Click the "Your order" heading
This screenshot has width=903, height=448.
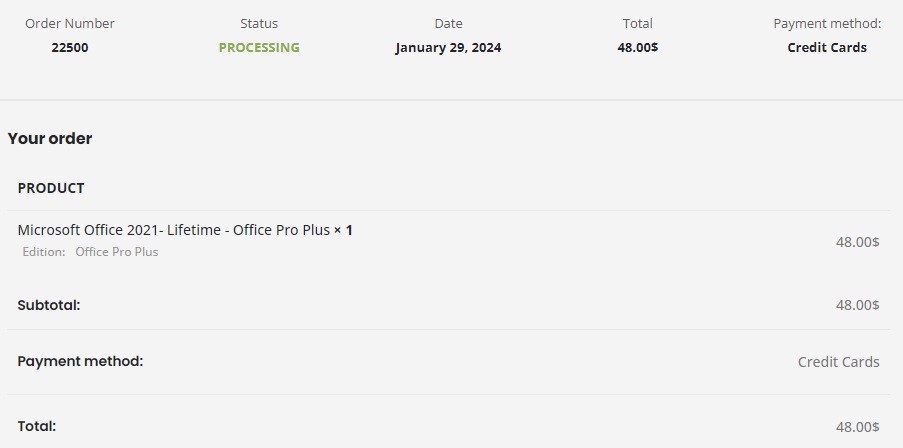tap(50, 139)
